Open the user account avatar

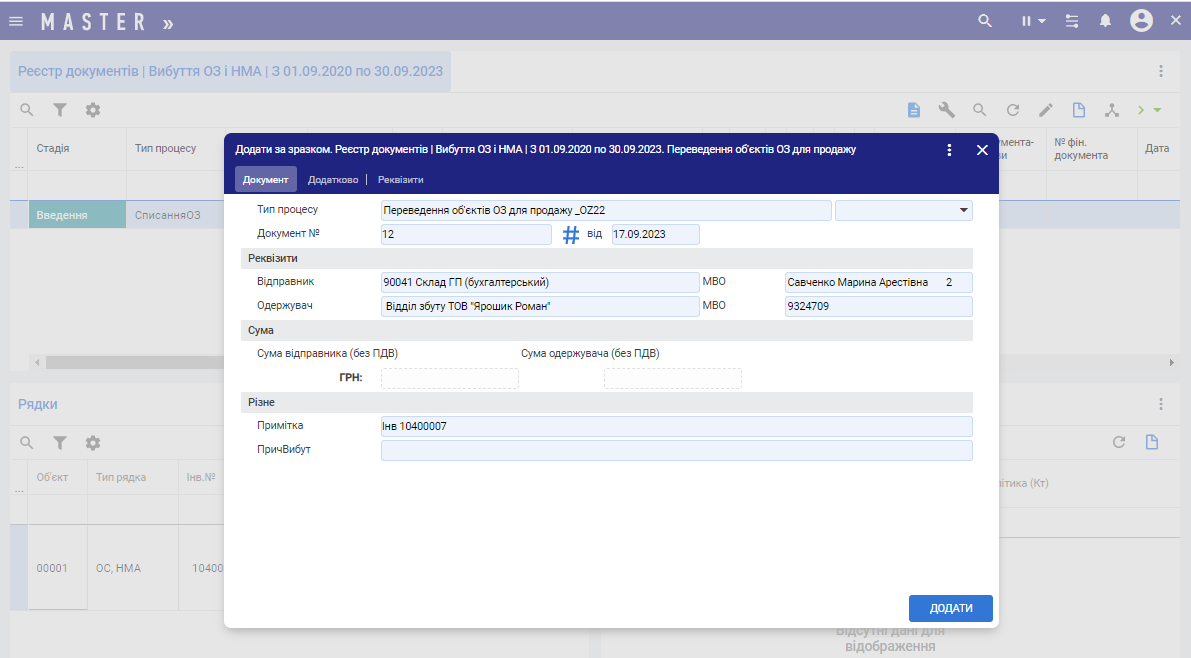[1141, 21]
